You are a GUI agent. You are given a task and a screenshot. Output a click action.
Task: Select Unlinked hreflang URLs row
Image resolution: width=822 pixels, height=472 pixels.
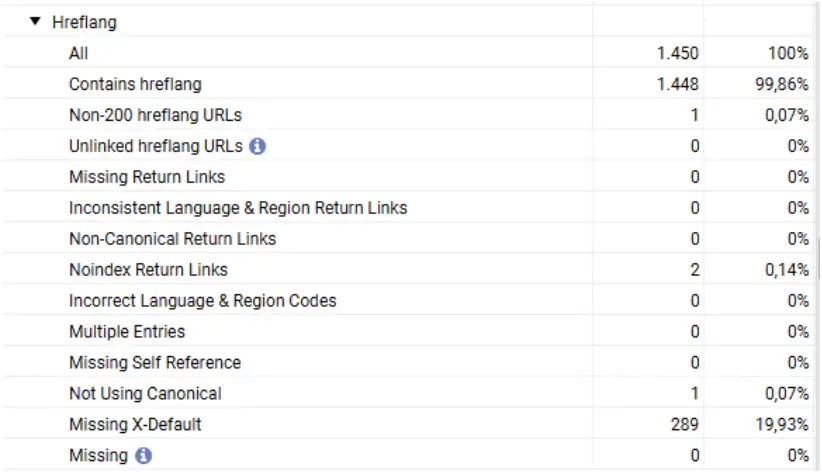click(155, 146)
